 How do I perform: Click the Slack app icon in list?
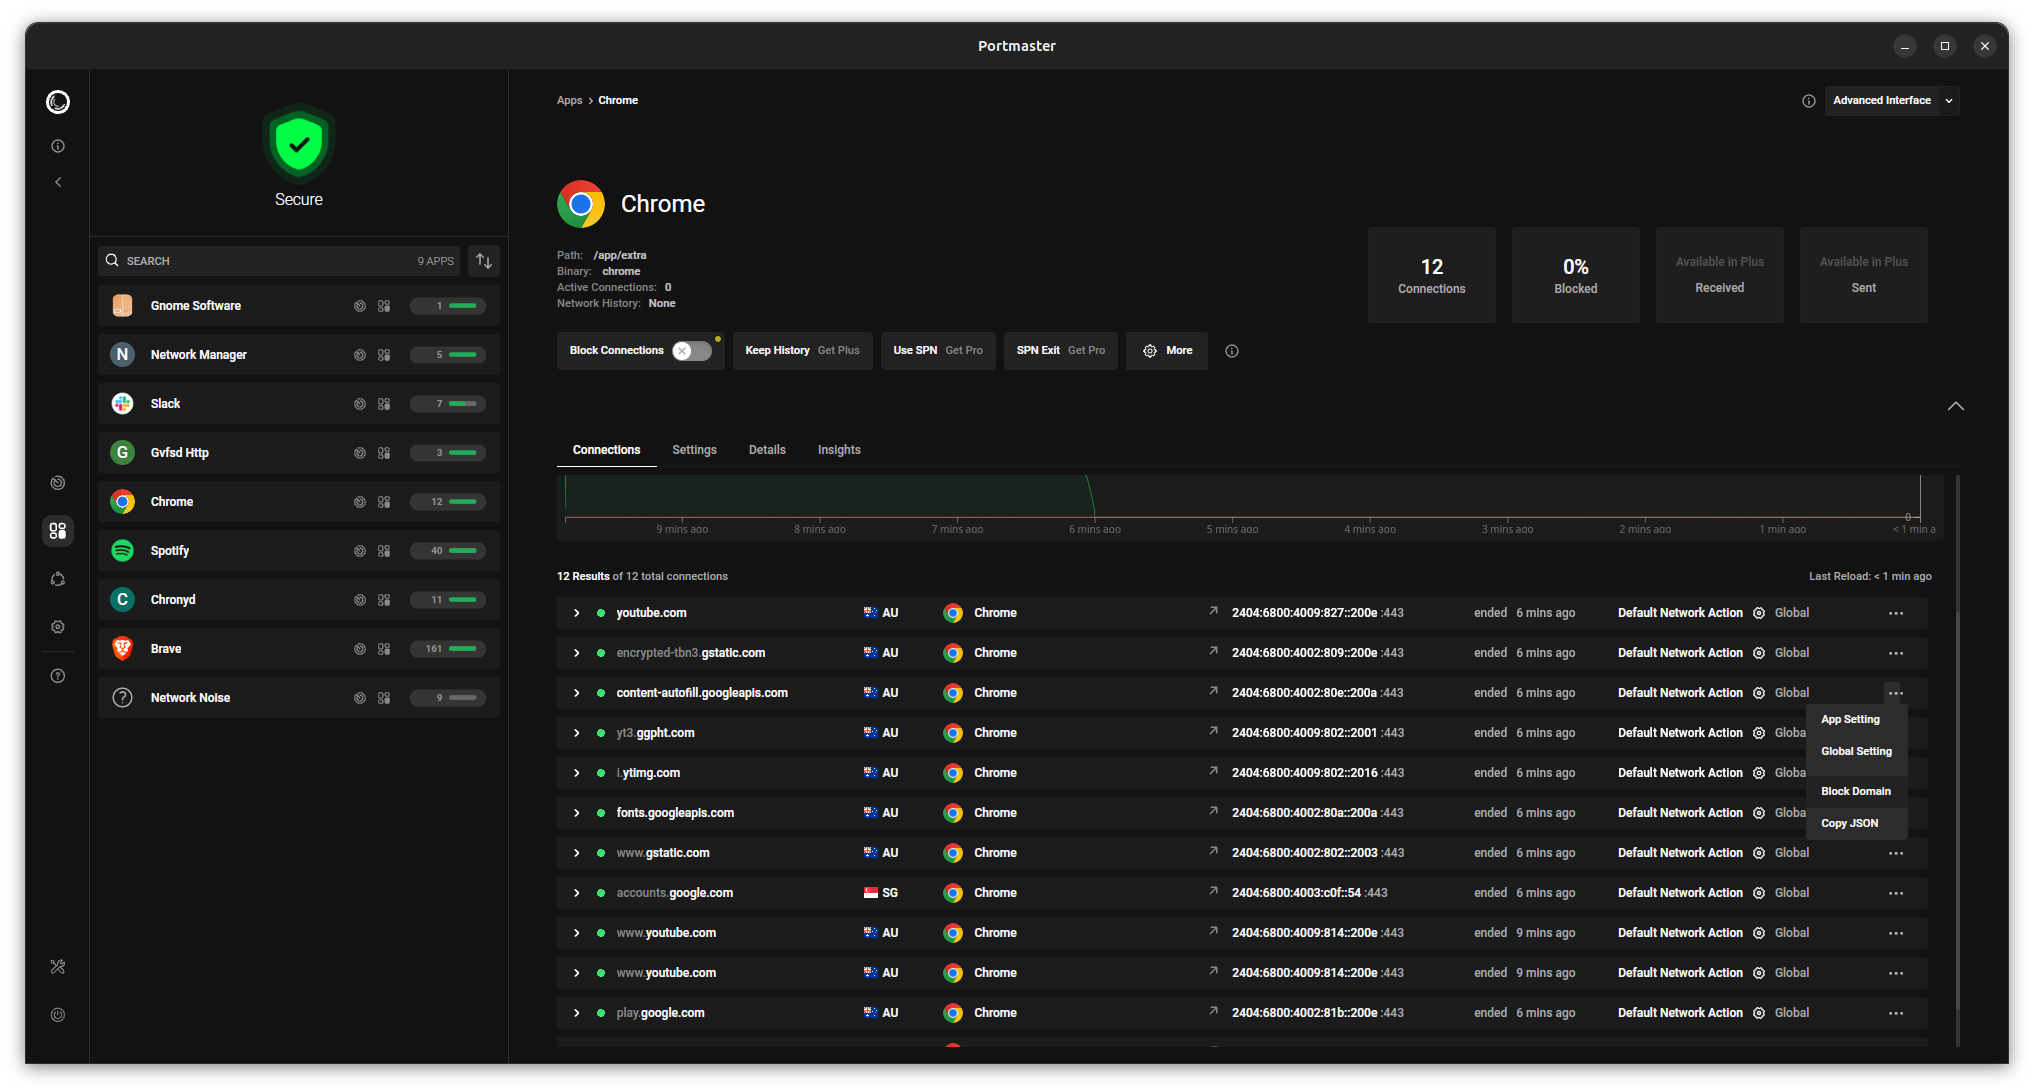pos(122,404)
